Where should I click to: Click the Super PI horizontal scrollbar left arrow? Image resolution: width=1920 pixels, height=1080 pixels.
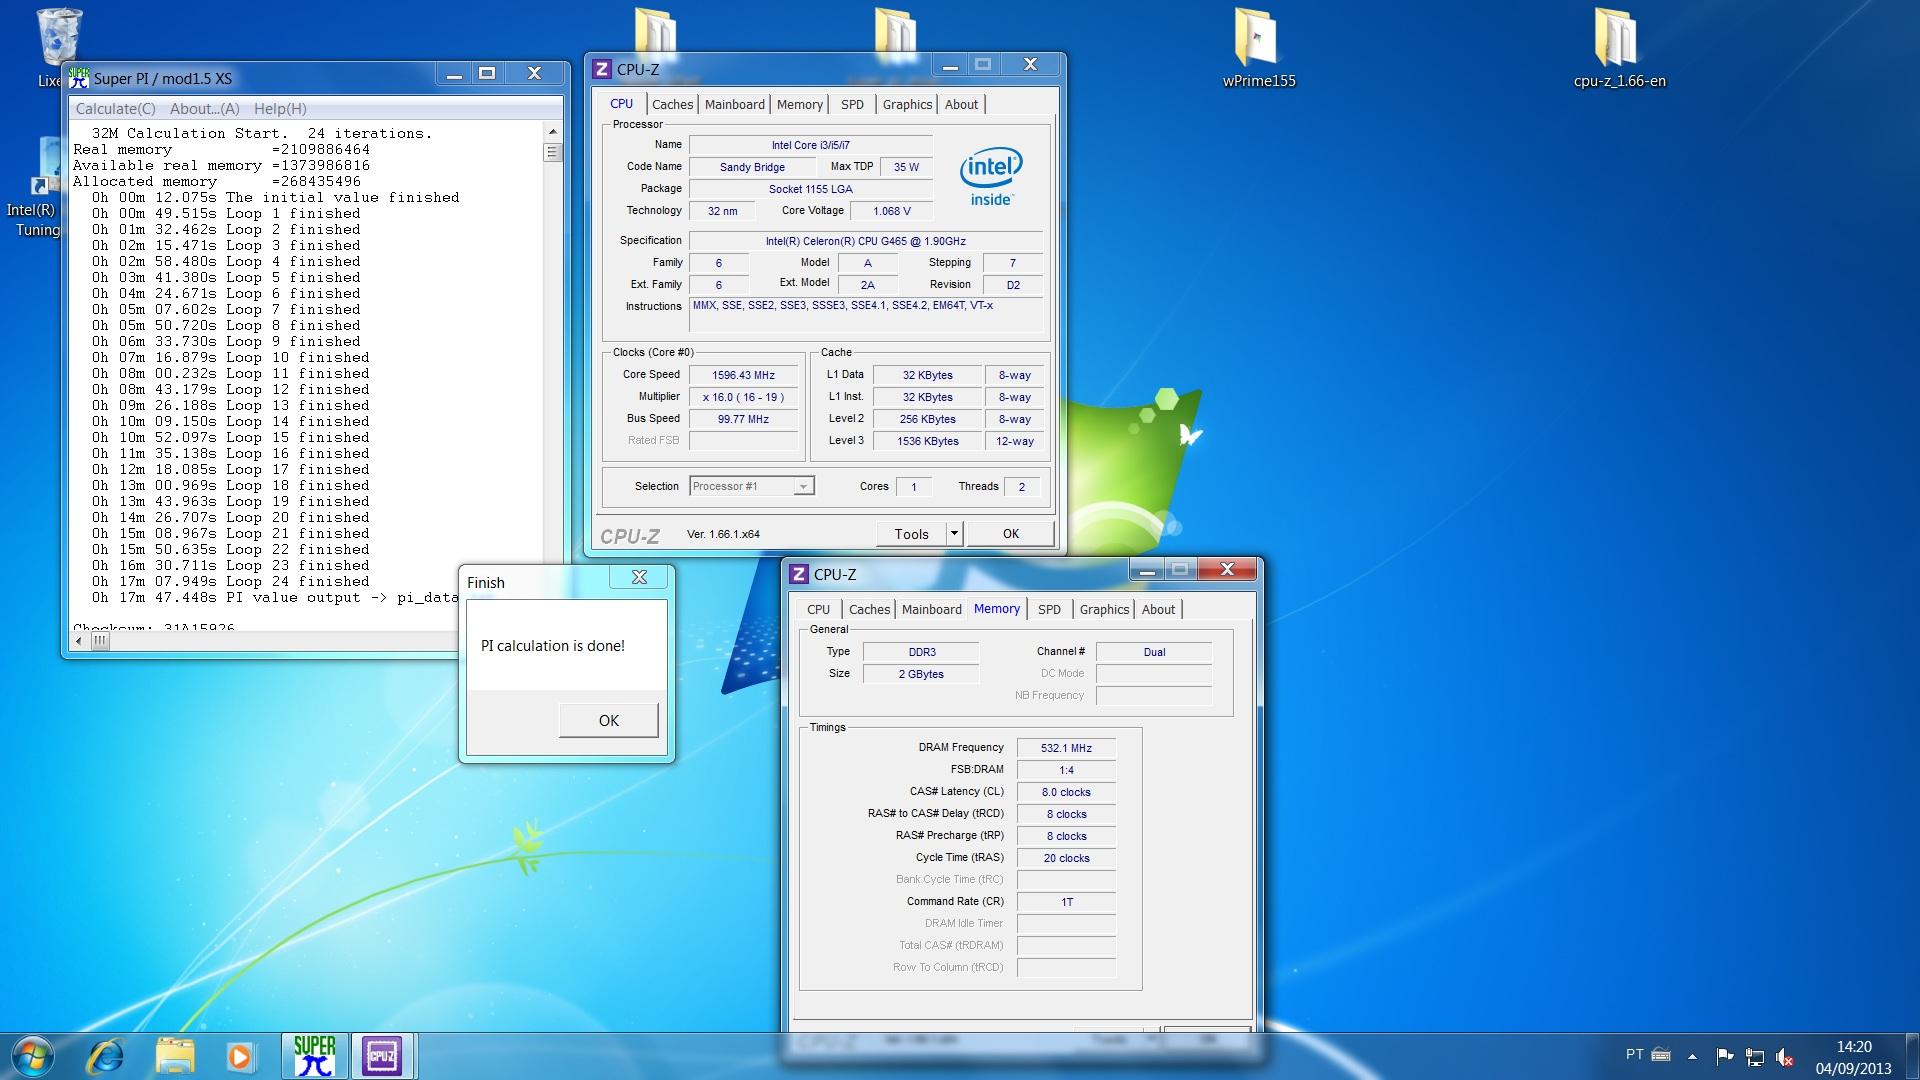coord(81,641)
